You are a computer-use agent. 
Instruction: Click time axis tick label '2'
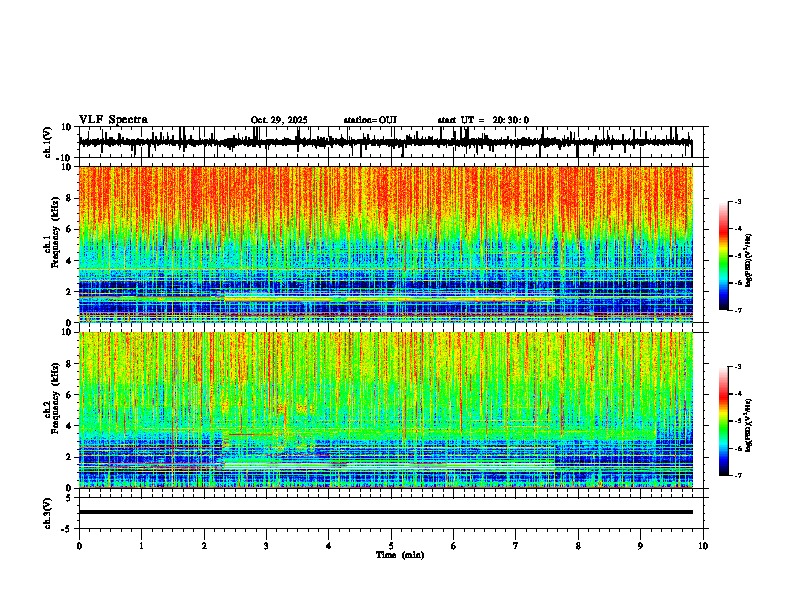(204, 546)
